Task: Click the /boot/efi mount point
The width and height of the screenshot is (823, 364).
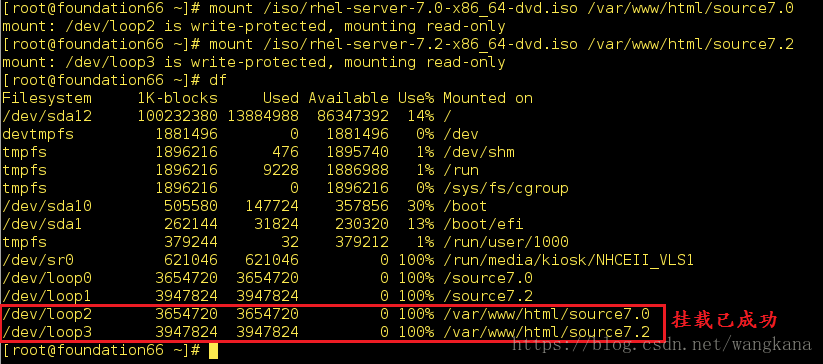Action: point(483,224)
